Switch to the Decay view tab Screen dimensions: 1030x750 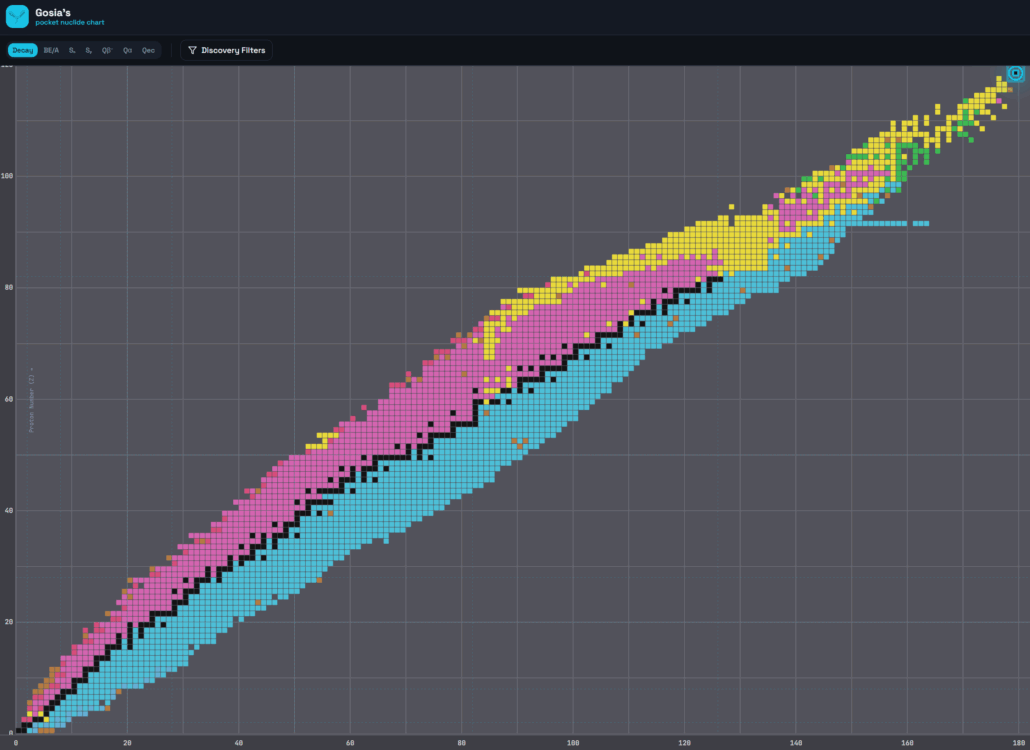(x=23, y=50)
